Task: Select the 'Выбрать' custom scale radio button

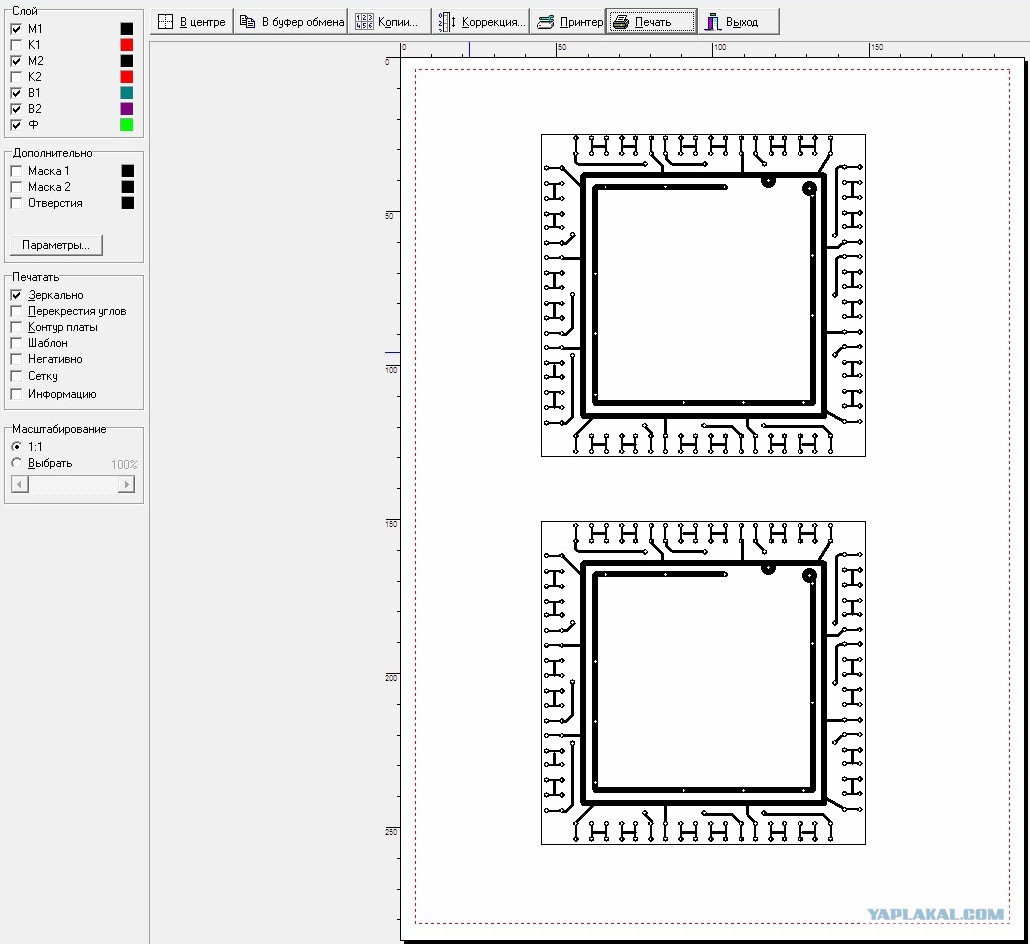Action: 16,463
